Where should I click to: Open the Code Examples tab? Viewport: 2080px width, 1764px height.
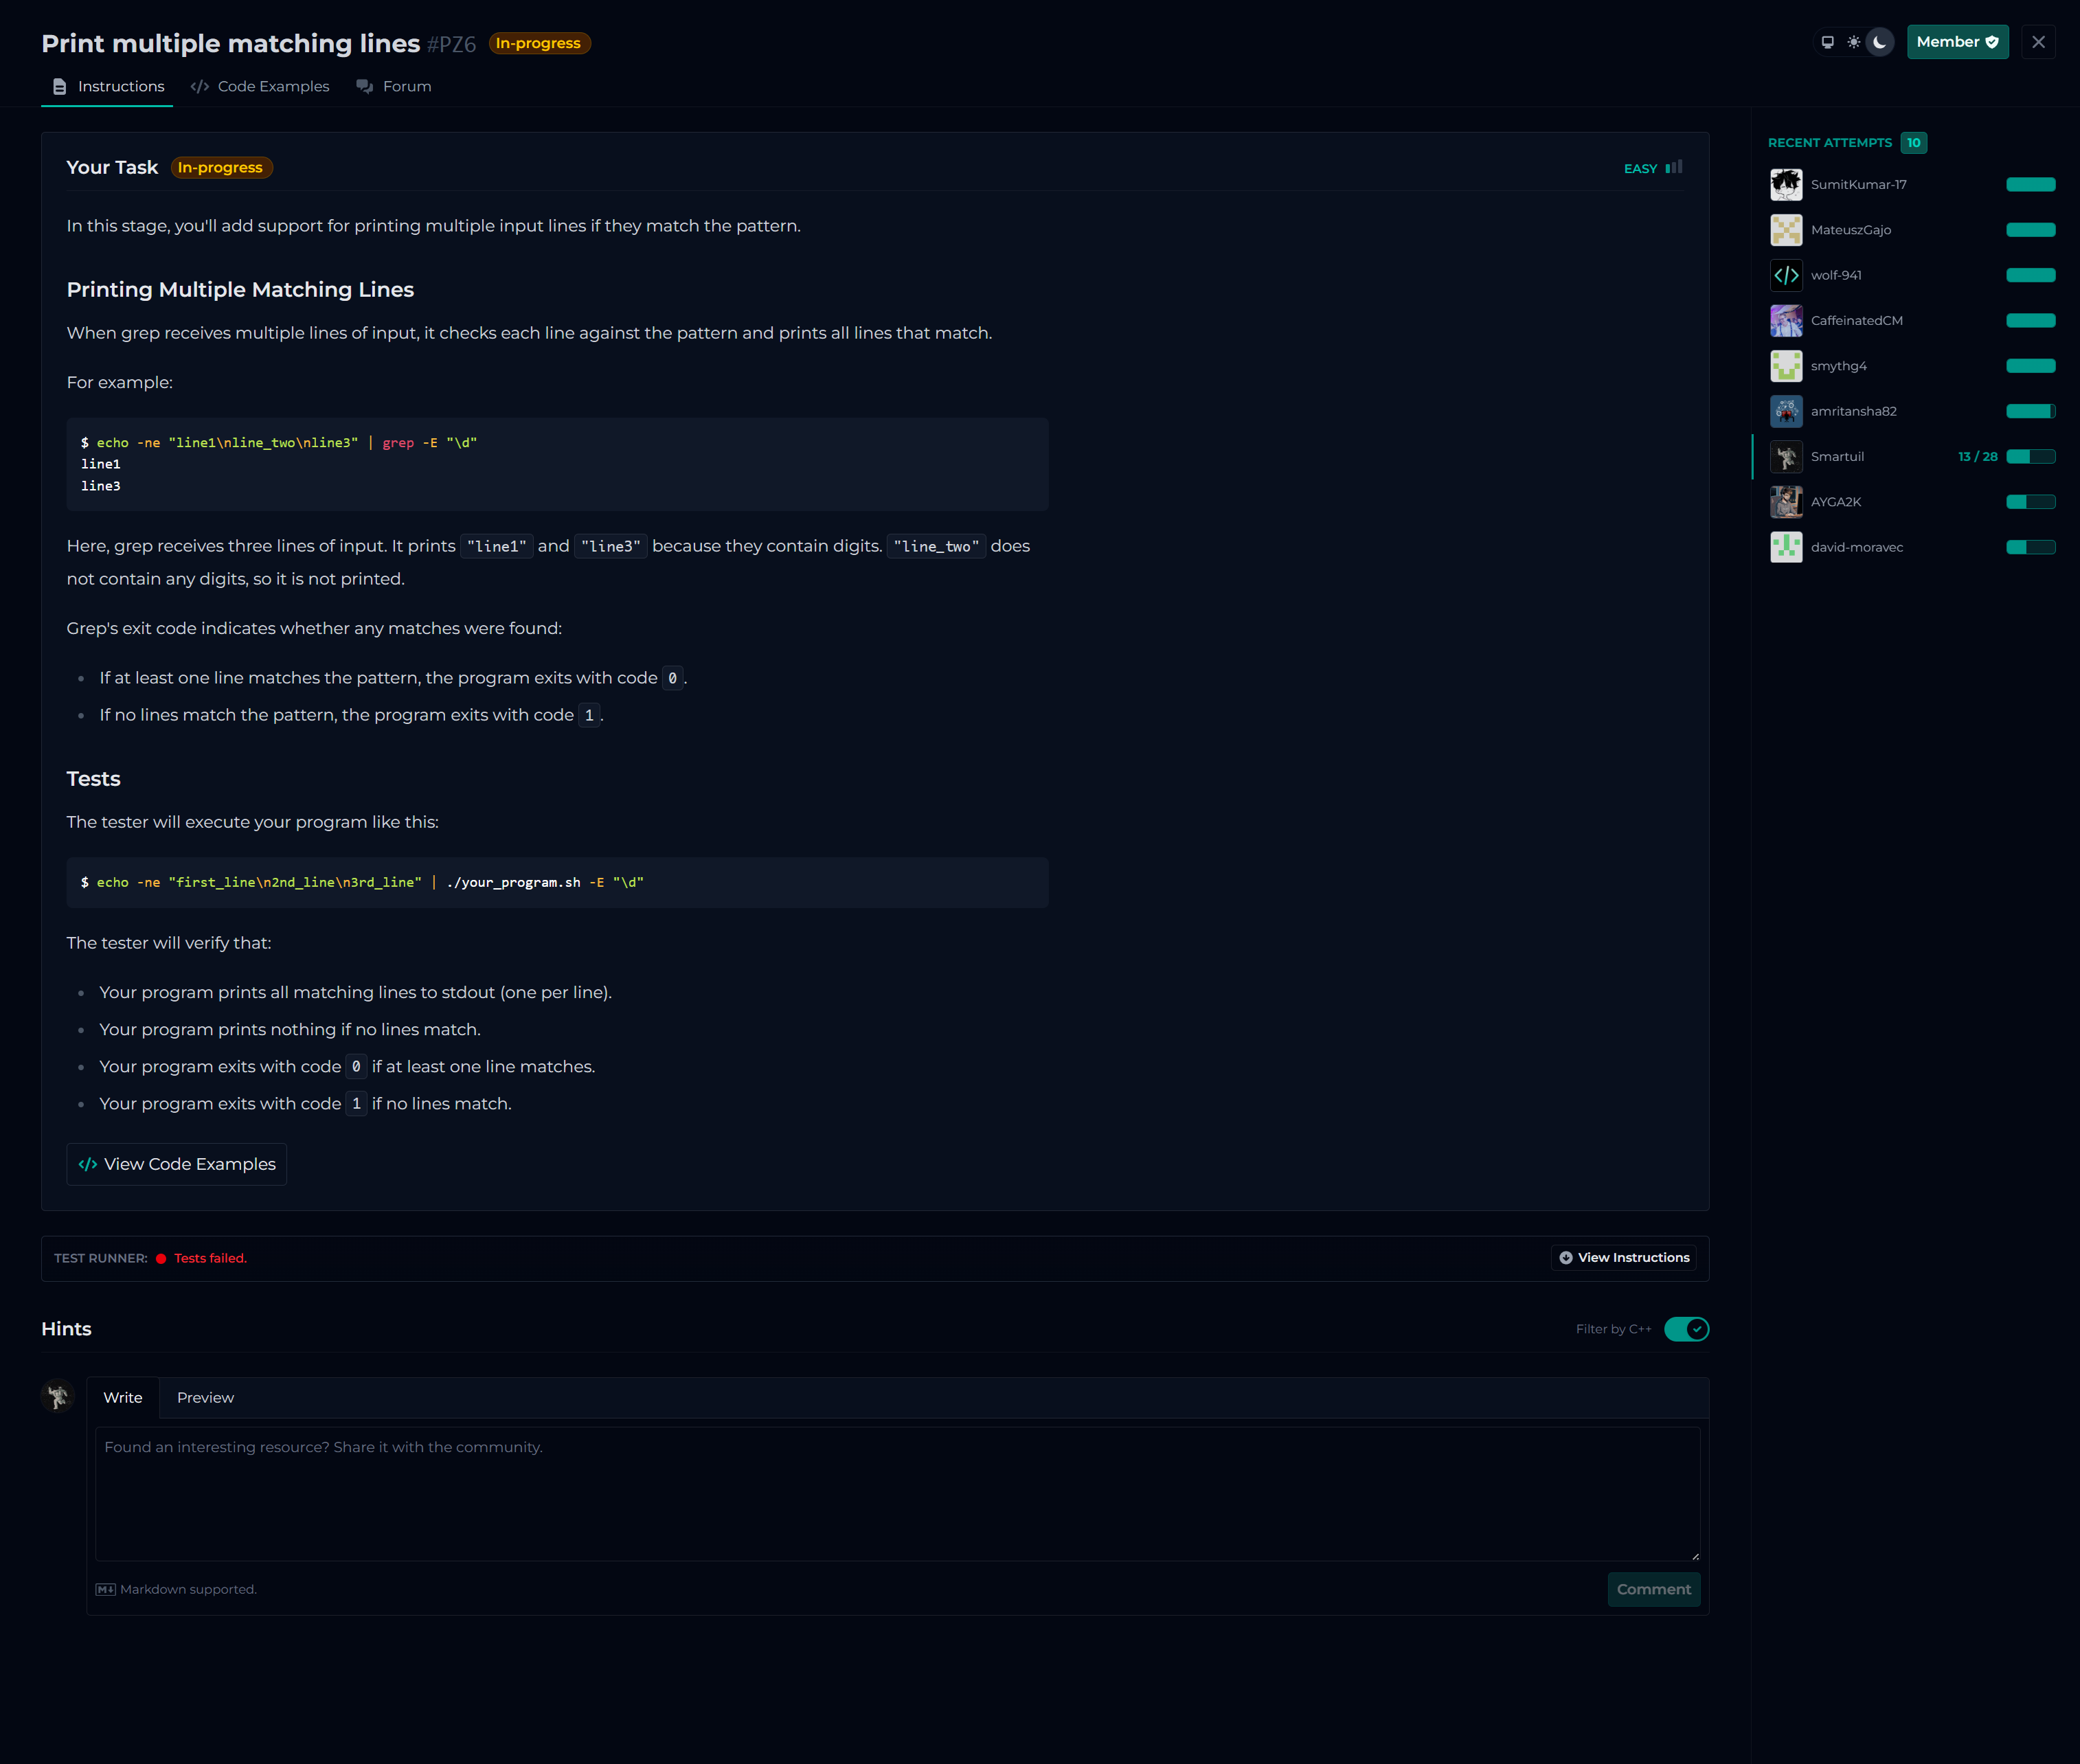pyautogui.click(x=260, y=87)
